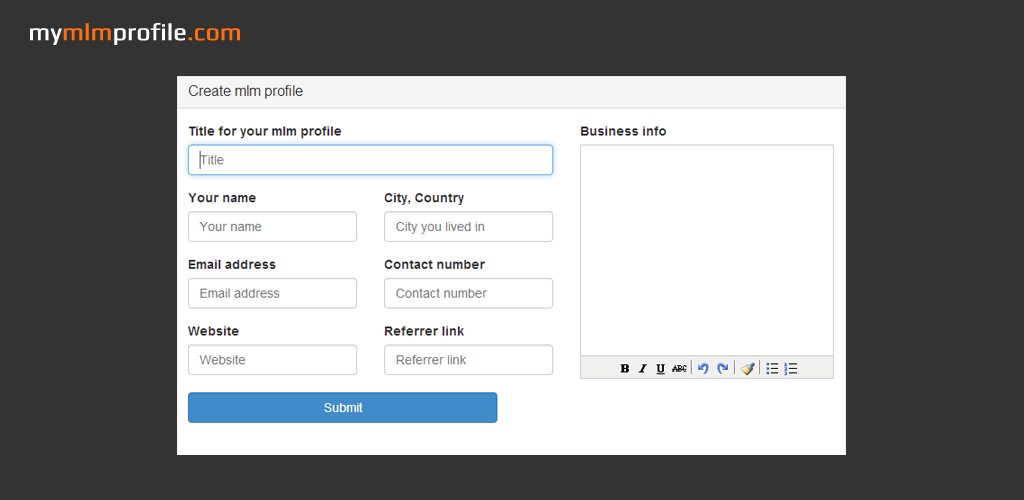Toggle strikethrough formatting in editor toolbar
Screen dimensions: 1024x500
tap(679, 369)
